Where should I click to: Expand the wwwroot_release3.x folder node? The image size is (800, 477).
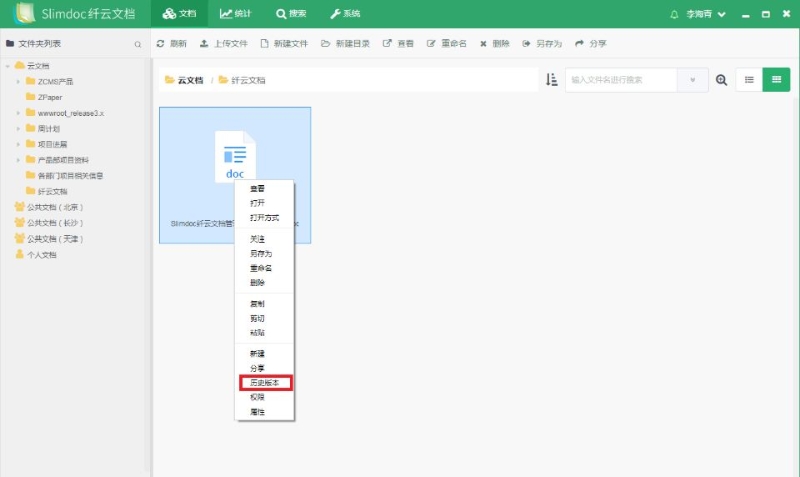pyautogui.click(x=18, y=113)
